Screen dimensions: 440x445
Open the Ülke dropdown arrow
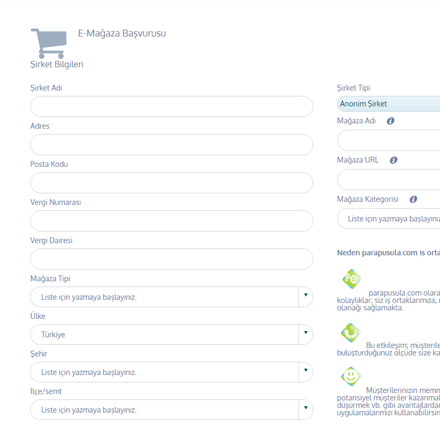click(x=306, y=334)
